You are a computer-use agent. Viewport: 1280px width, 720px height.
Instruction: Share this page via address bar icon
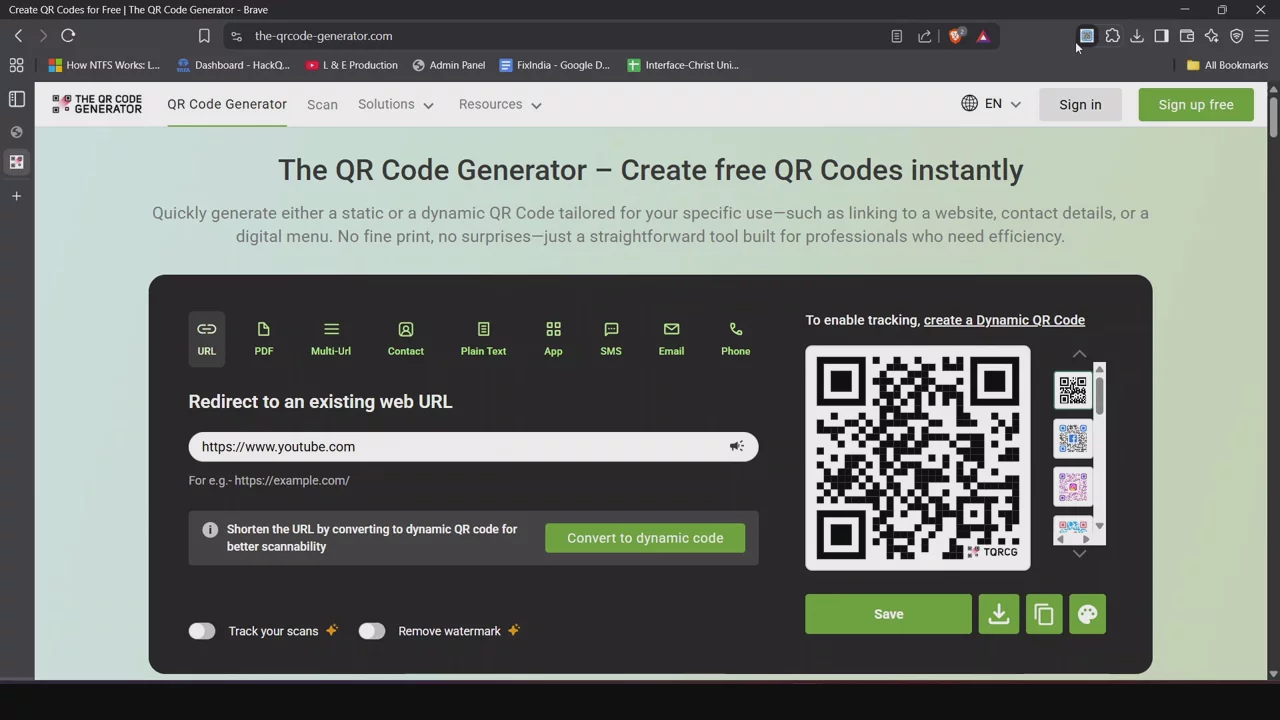(x=924, y=36)
